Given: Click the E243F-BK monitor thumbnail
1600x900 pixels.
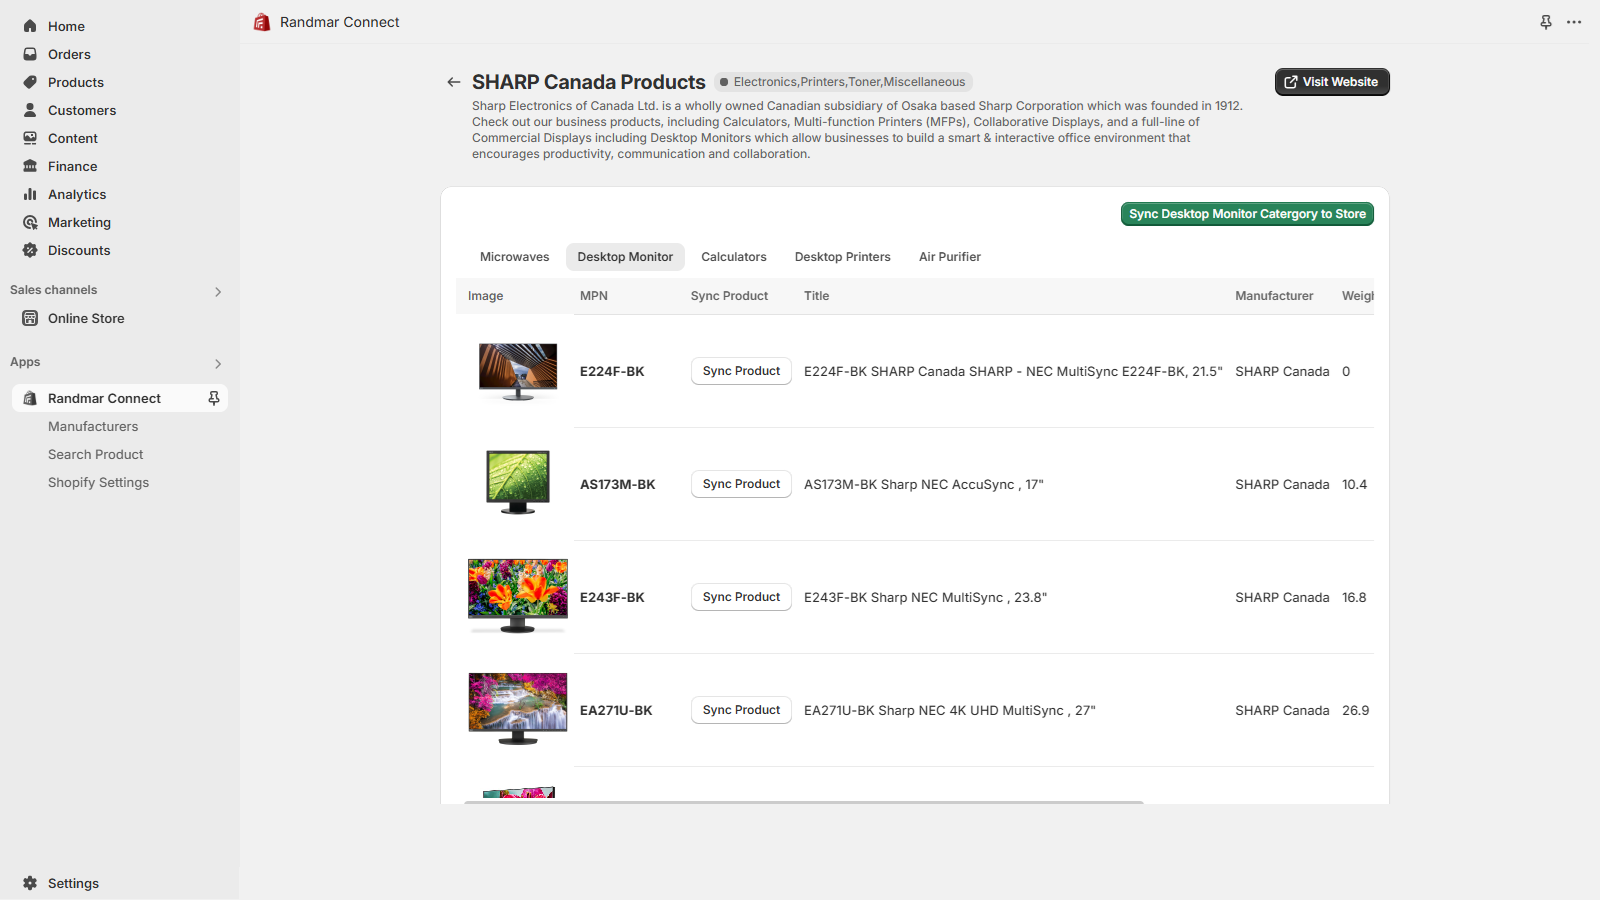Looking at the screenshot, I should tap(518, 596).
